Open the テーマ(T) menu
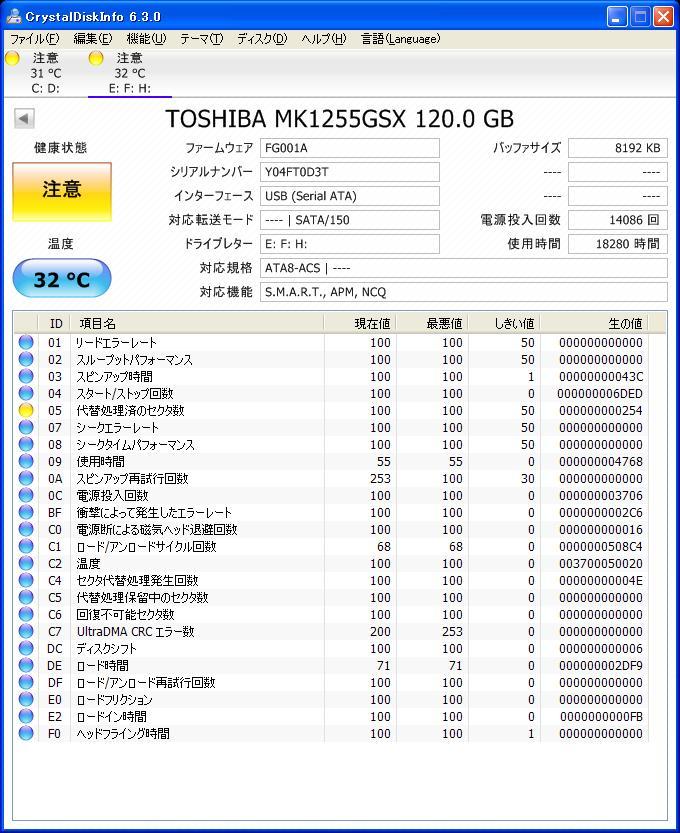Image resolution: width=680 pixels, height=833 pixels. click(201, 39)
